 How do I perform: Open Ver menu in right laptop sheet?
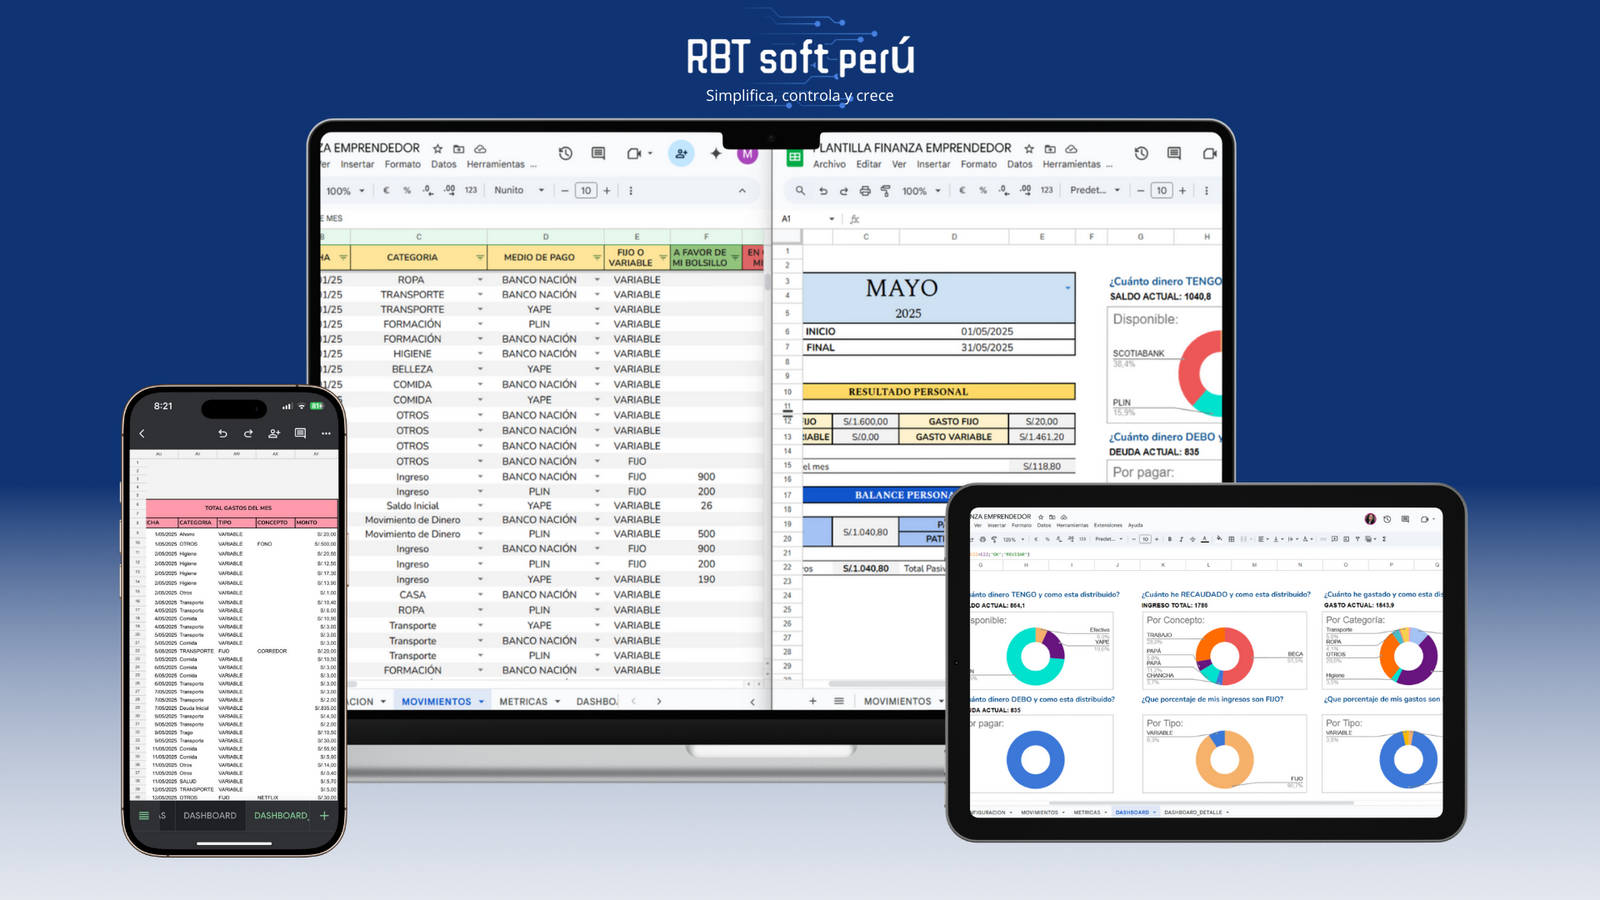899,164
